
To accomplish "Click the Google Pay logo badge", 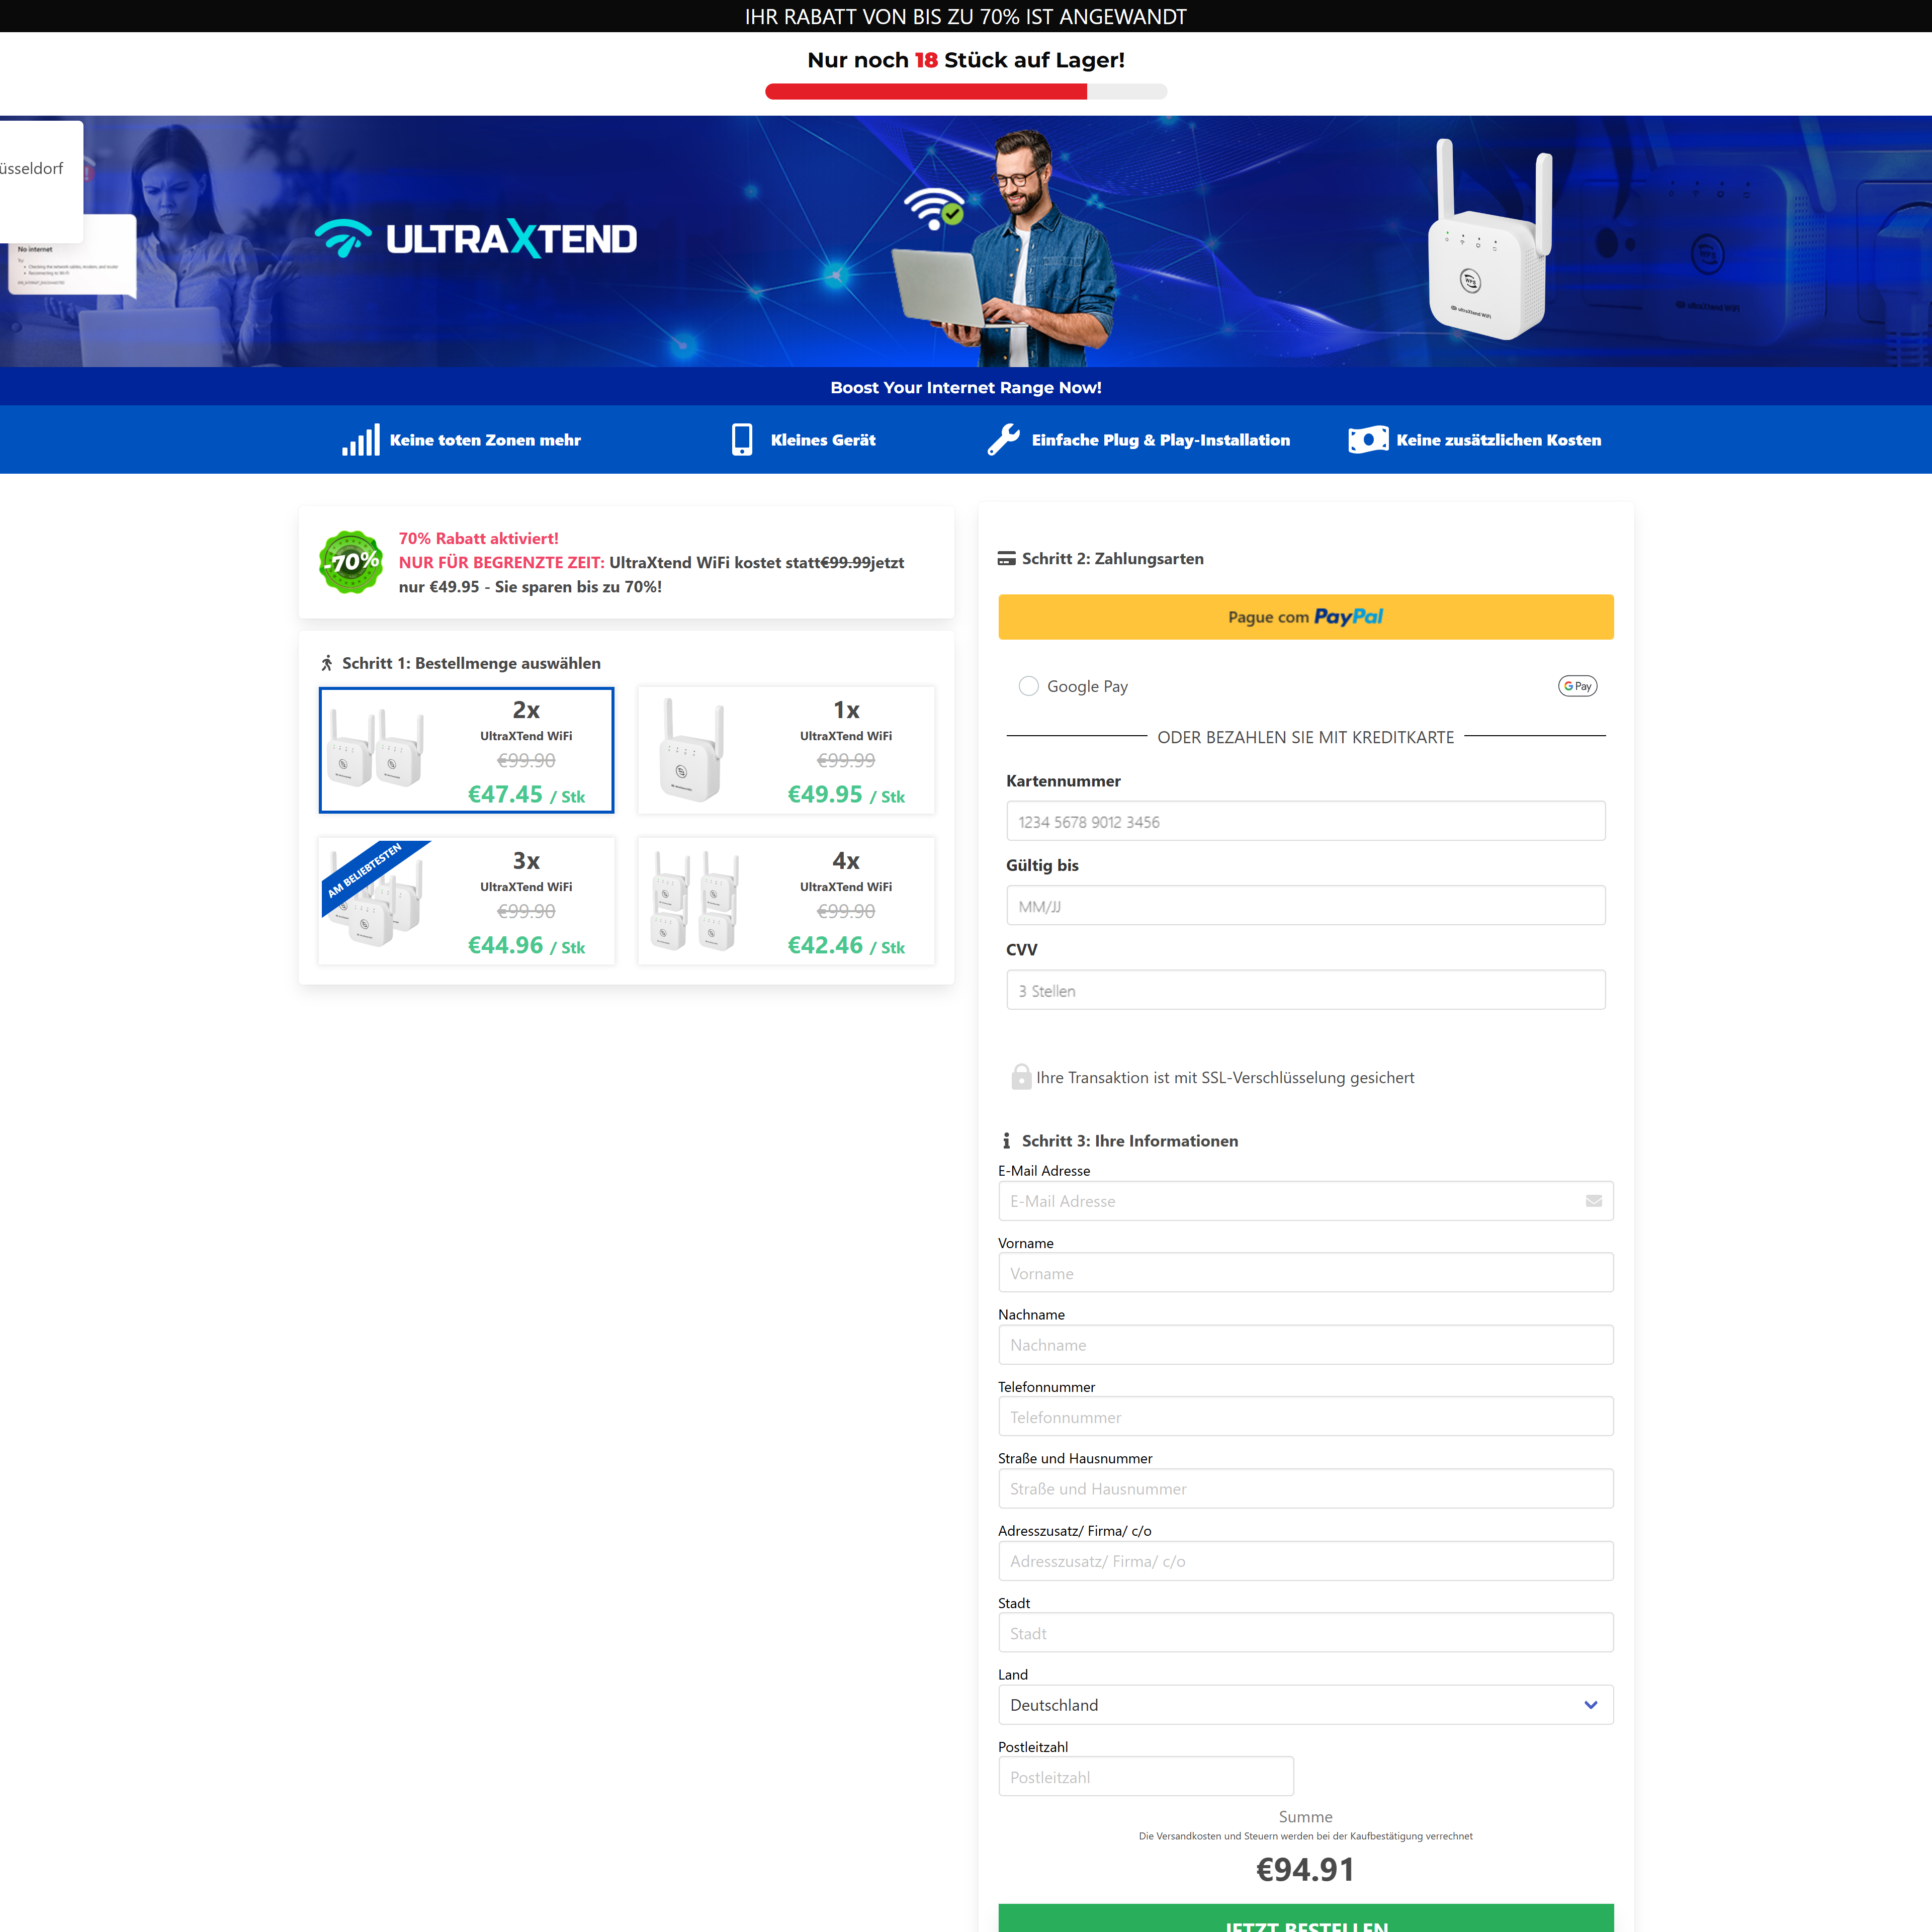I will point(1577,686).
